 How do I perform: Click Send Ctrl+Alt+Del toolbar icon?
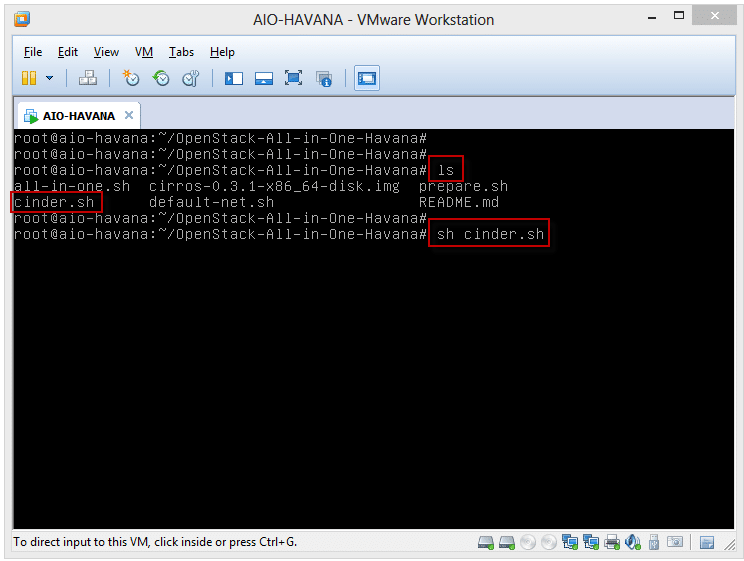88,78
